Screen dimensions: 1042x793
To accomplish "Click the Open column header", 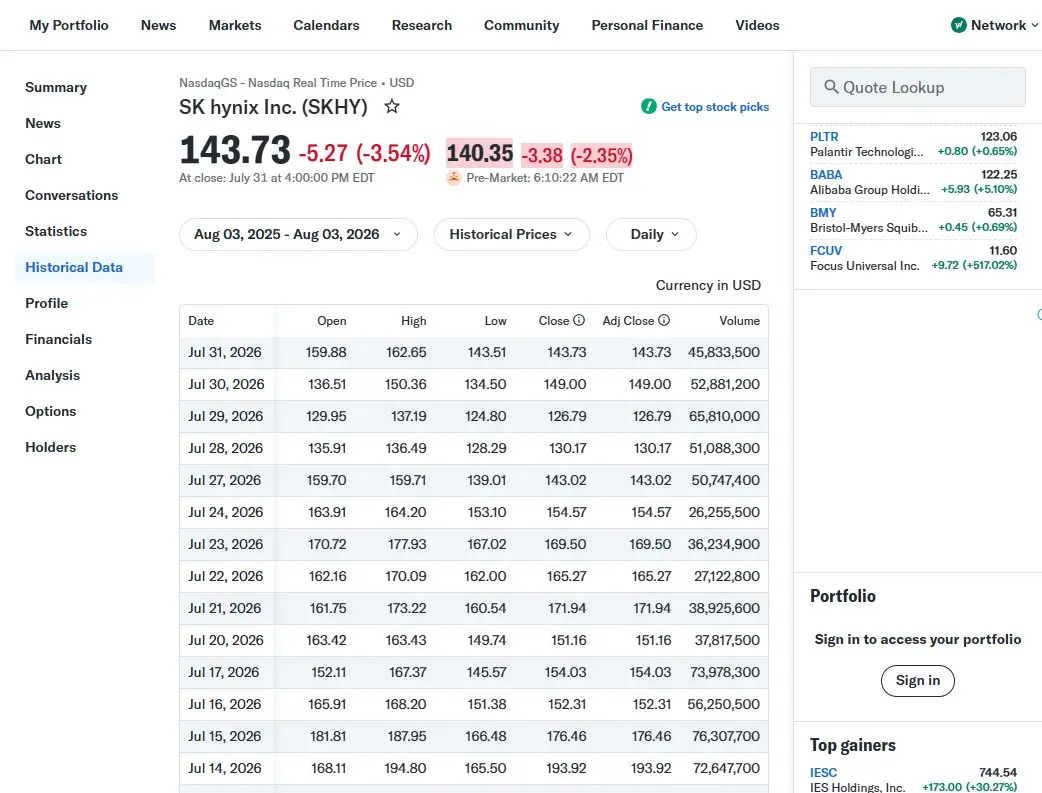I will [x=332, y=320].
